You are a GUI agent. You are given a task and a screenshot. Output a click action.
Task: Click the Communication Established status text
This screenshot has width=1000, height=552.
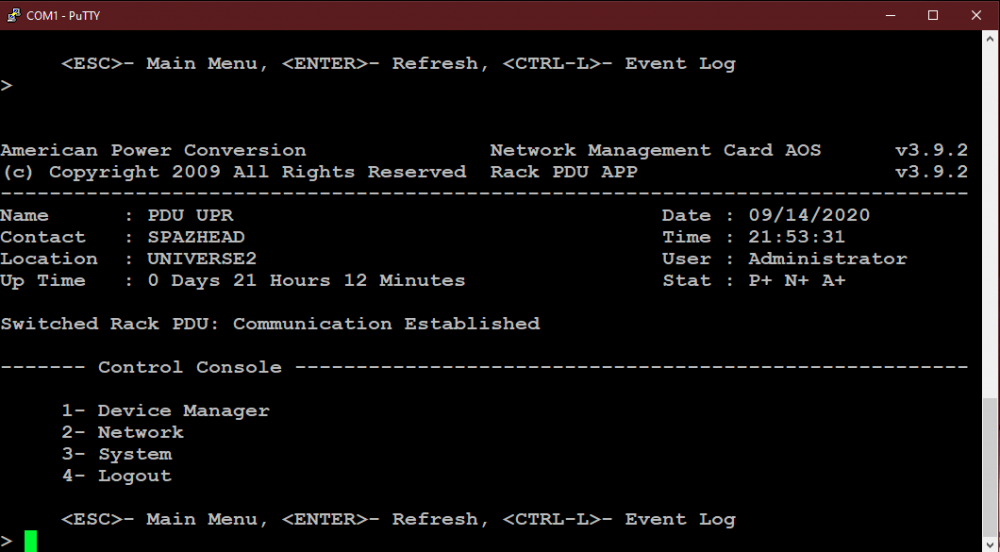click(386, 324)
